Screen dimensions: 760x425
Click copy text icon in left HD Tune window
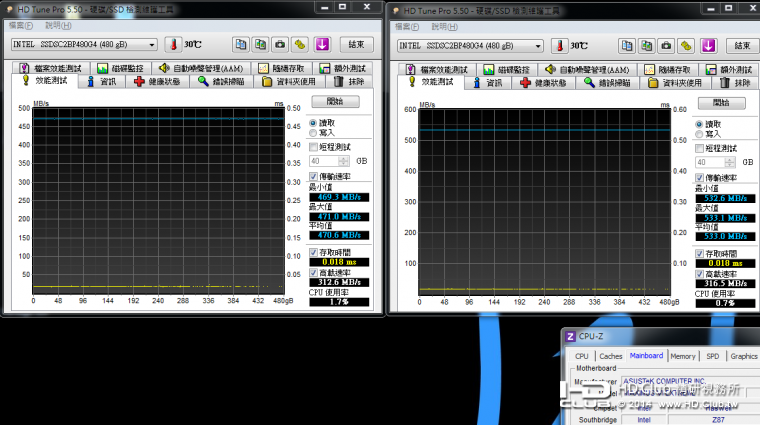tap(240, 45)
